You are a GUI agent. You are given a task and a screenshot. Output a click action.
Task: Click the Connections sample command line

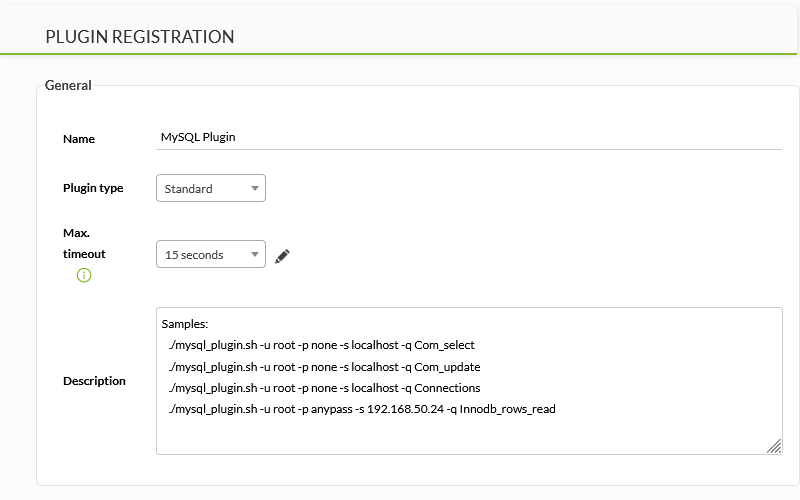pos(325,387)
